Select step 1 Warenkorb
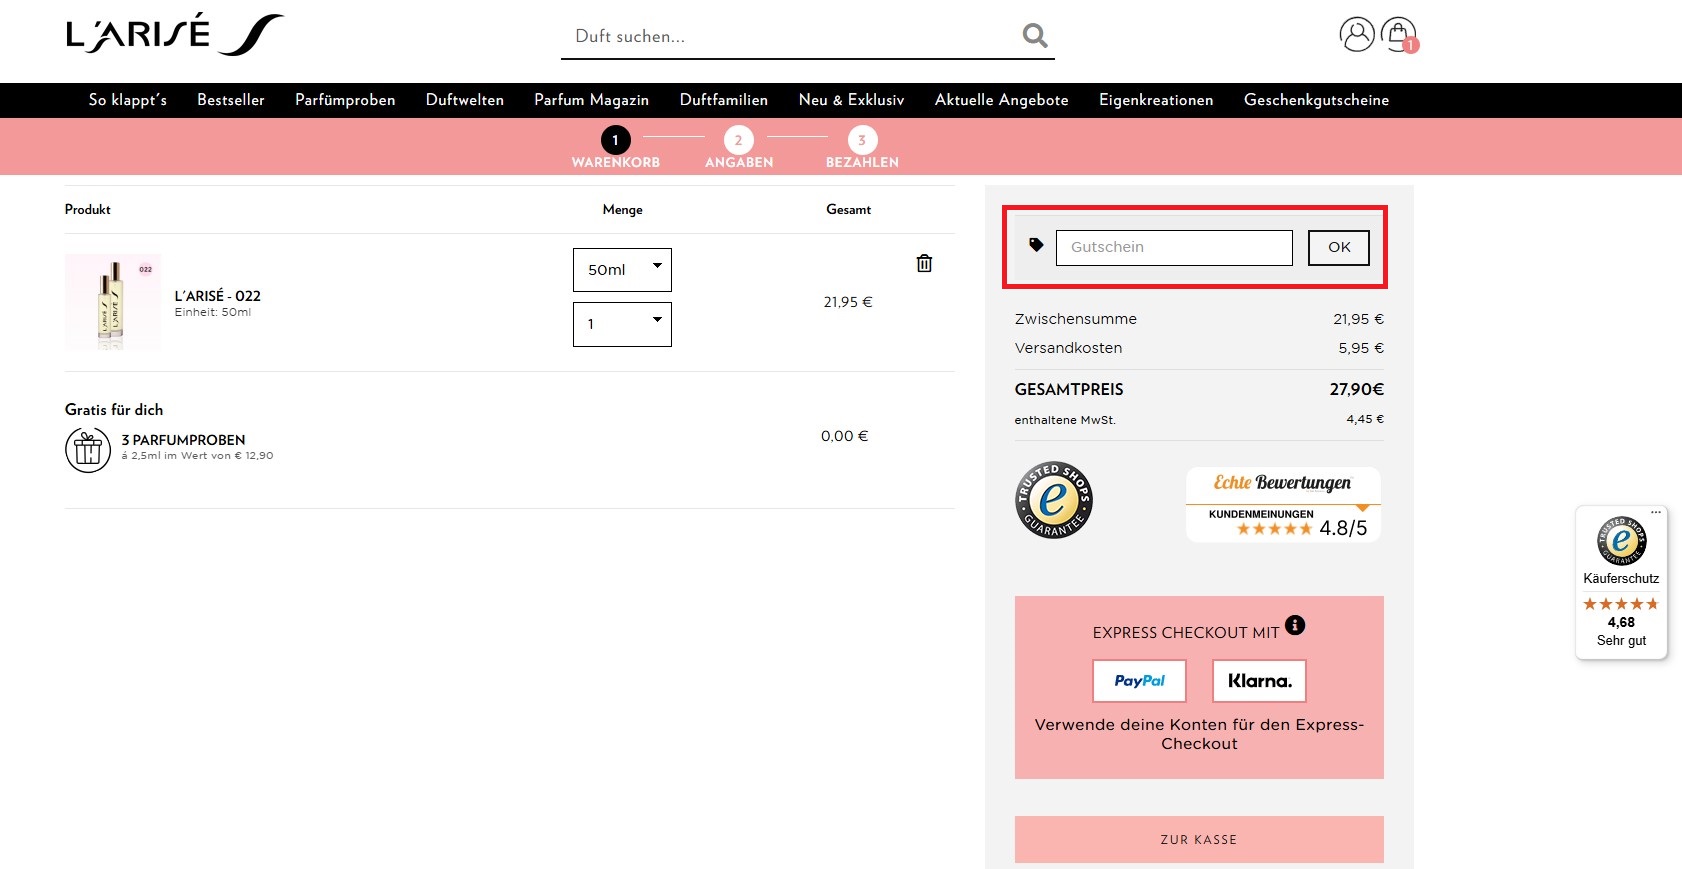The image size is (1682, 869). click(x=616, y=147)
